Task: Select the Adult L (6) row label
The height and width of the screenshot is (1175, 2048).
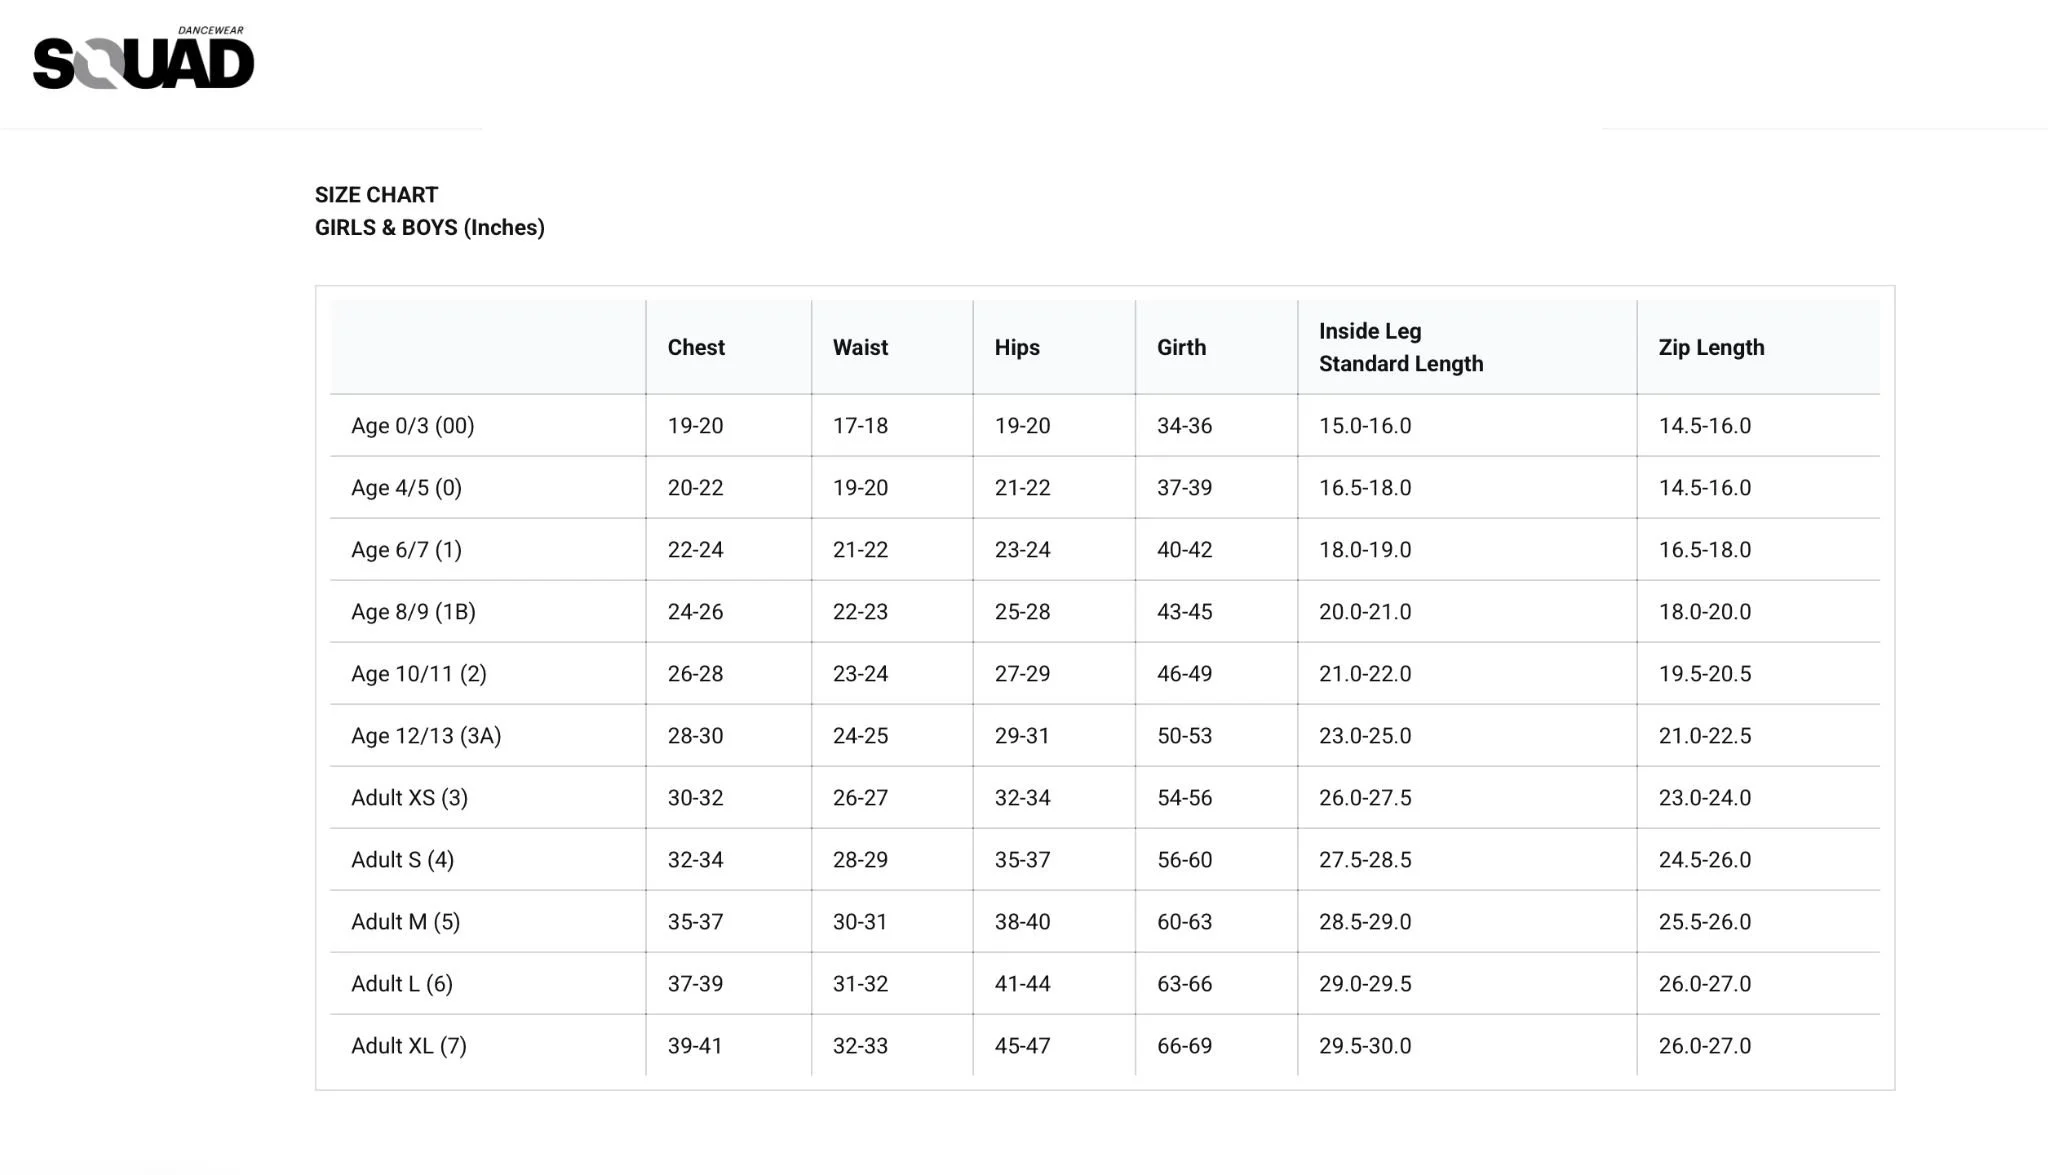Action: point(401,984)
